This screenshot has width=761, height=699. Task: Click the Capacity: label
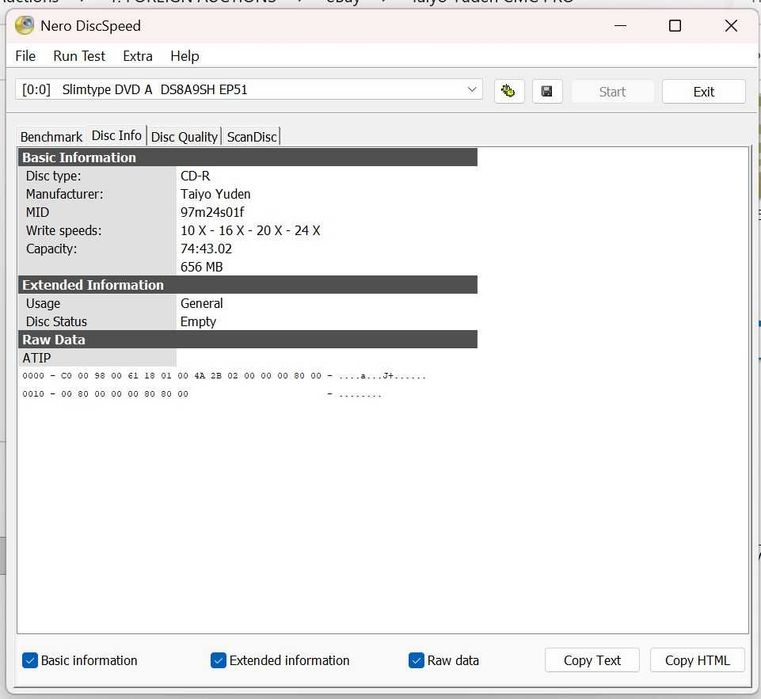[x=51, y=249]
